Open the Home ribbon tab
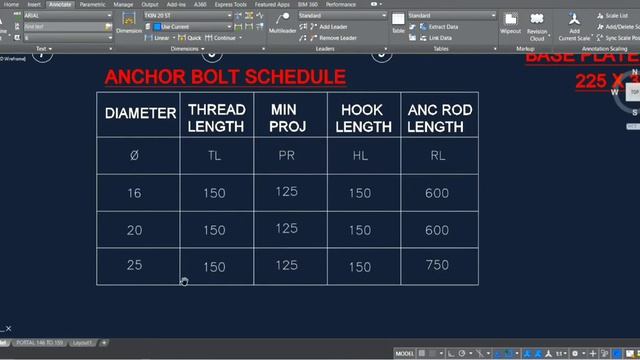The height and width of the screenshot is (360, 640). [11, 4]
